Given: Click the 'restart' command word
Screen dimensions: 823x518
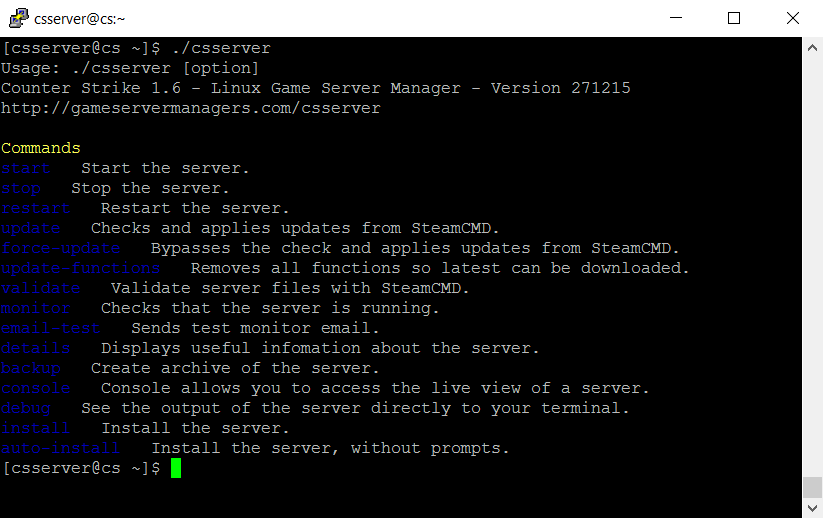Looking at the screenshot, I should click(x=35, y=208).
